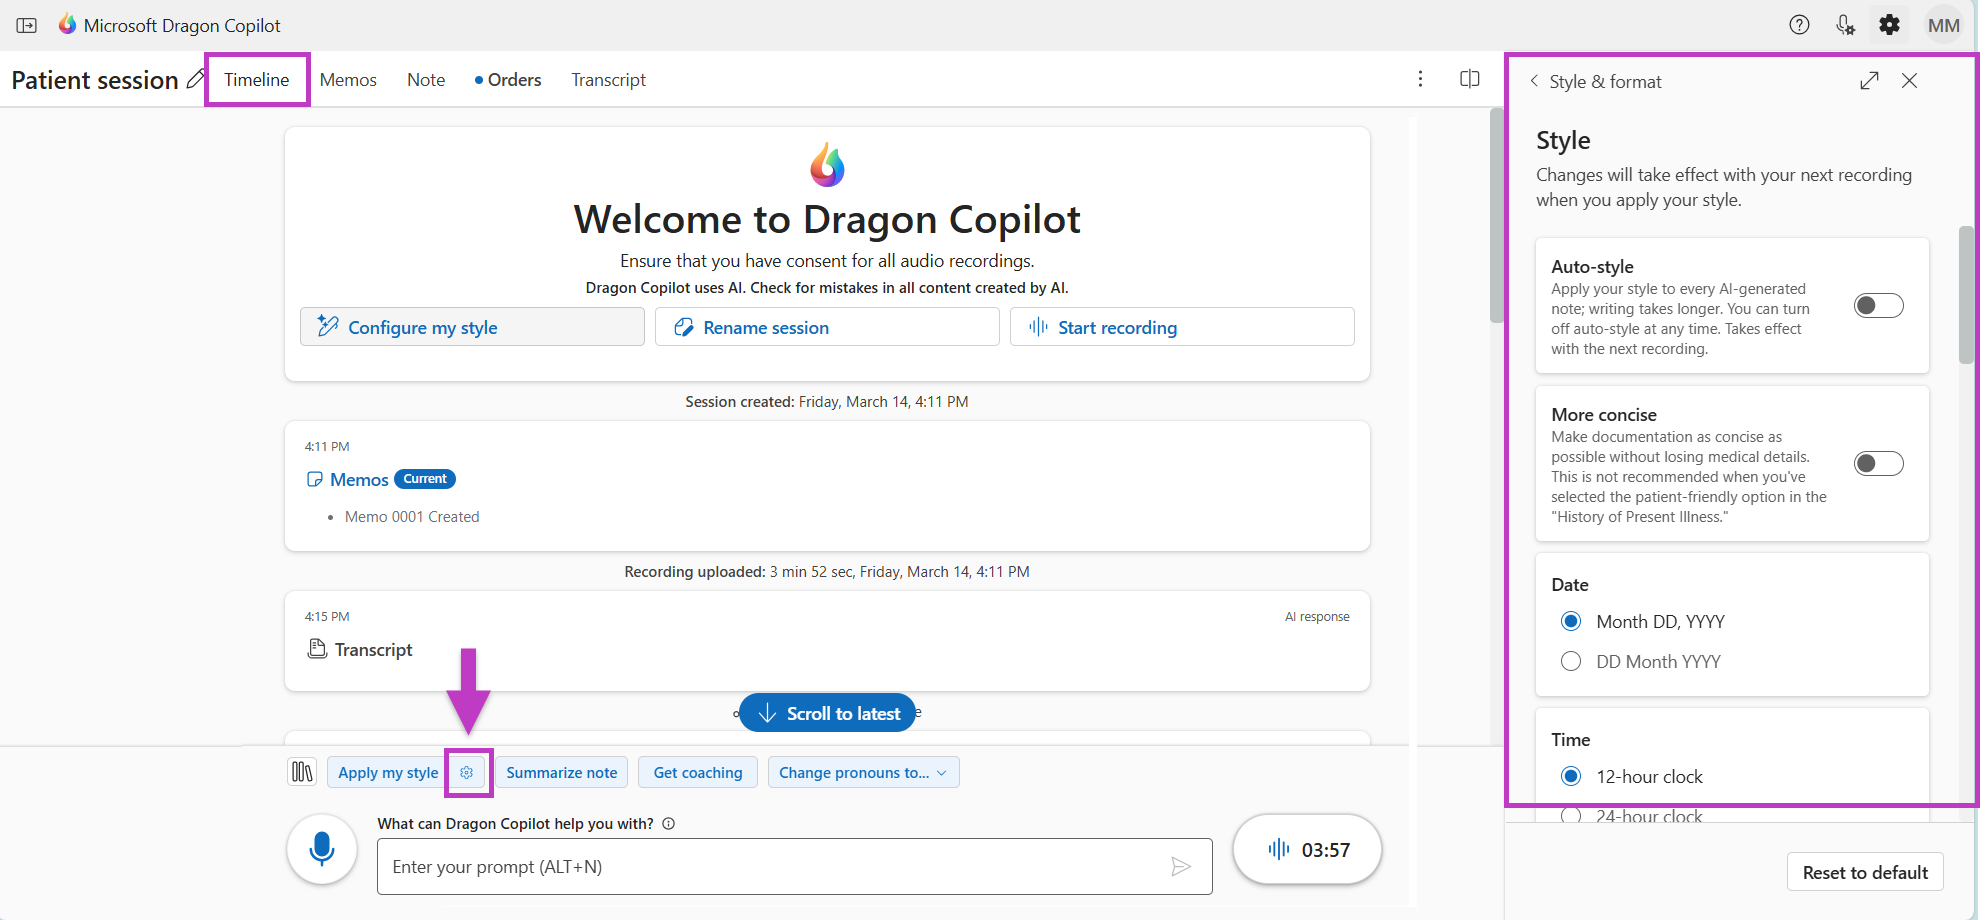Screen dimensions: 1987x920
Task: Click the Style panel vertical scrollbar
Action: pos(1966,295)
